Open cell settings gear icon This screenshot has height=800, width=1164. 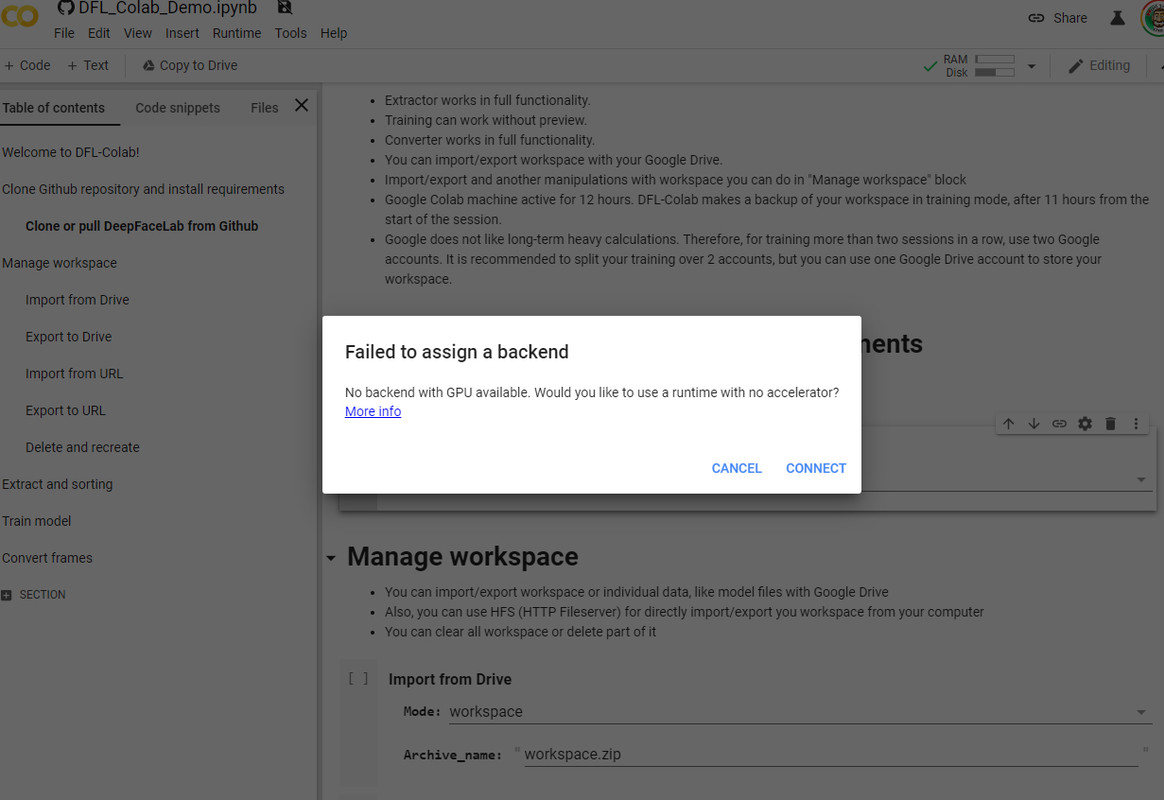[x=1085, y=424]
